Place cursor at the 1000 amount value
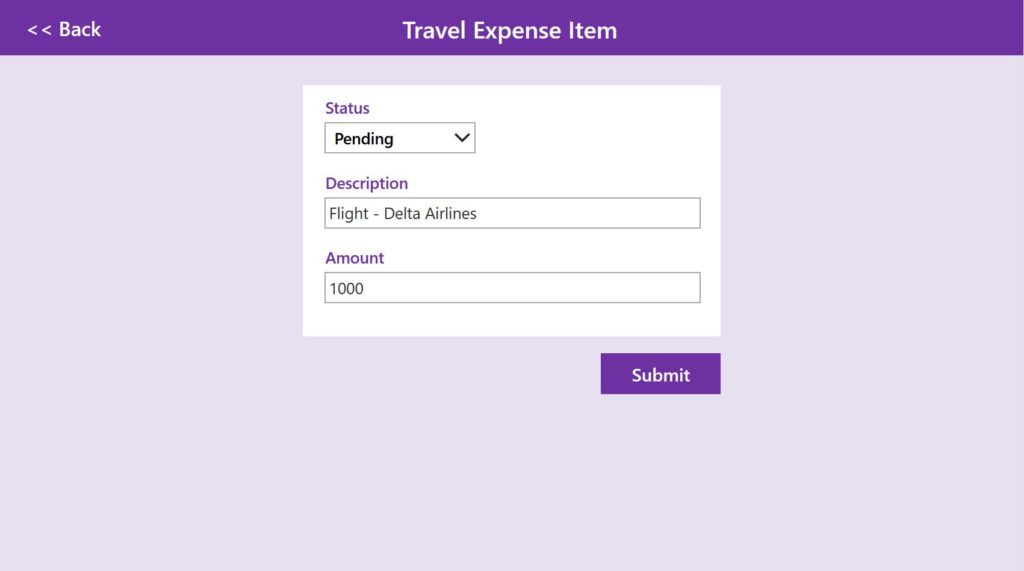This screenshot has height=571, width=1024. [346, 288]
